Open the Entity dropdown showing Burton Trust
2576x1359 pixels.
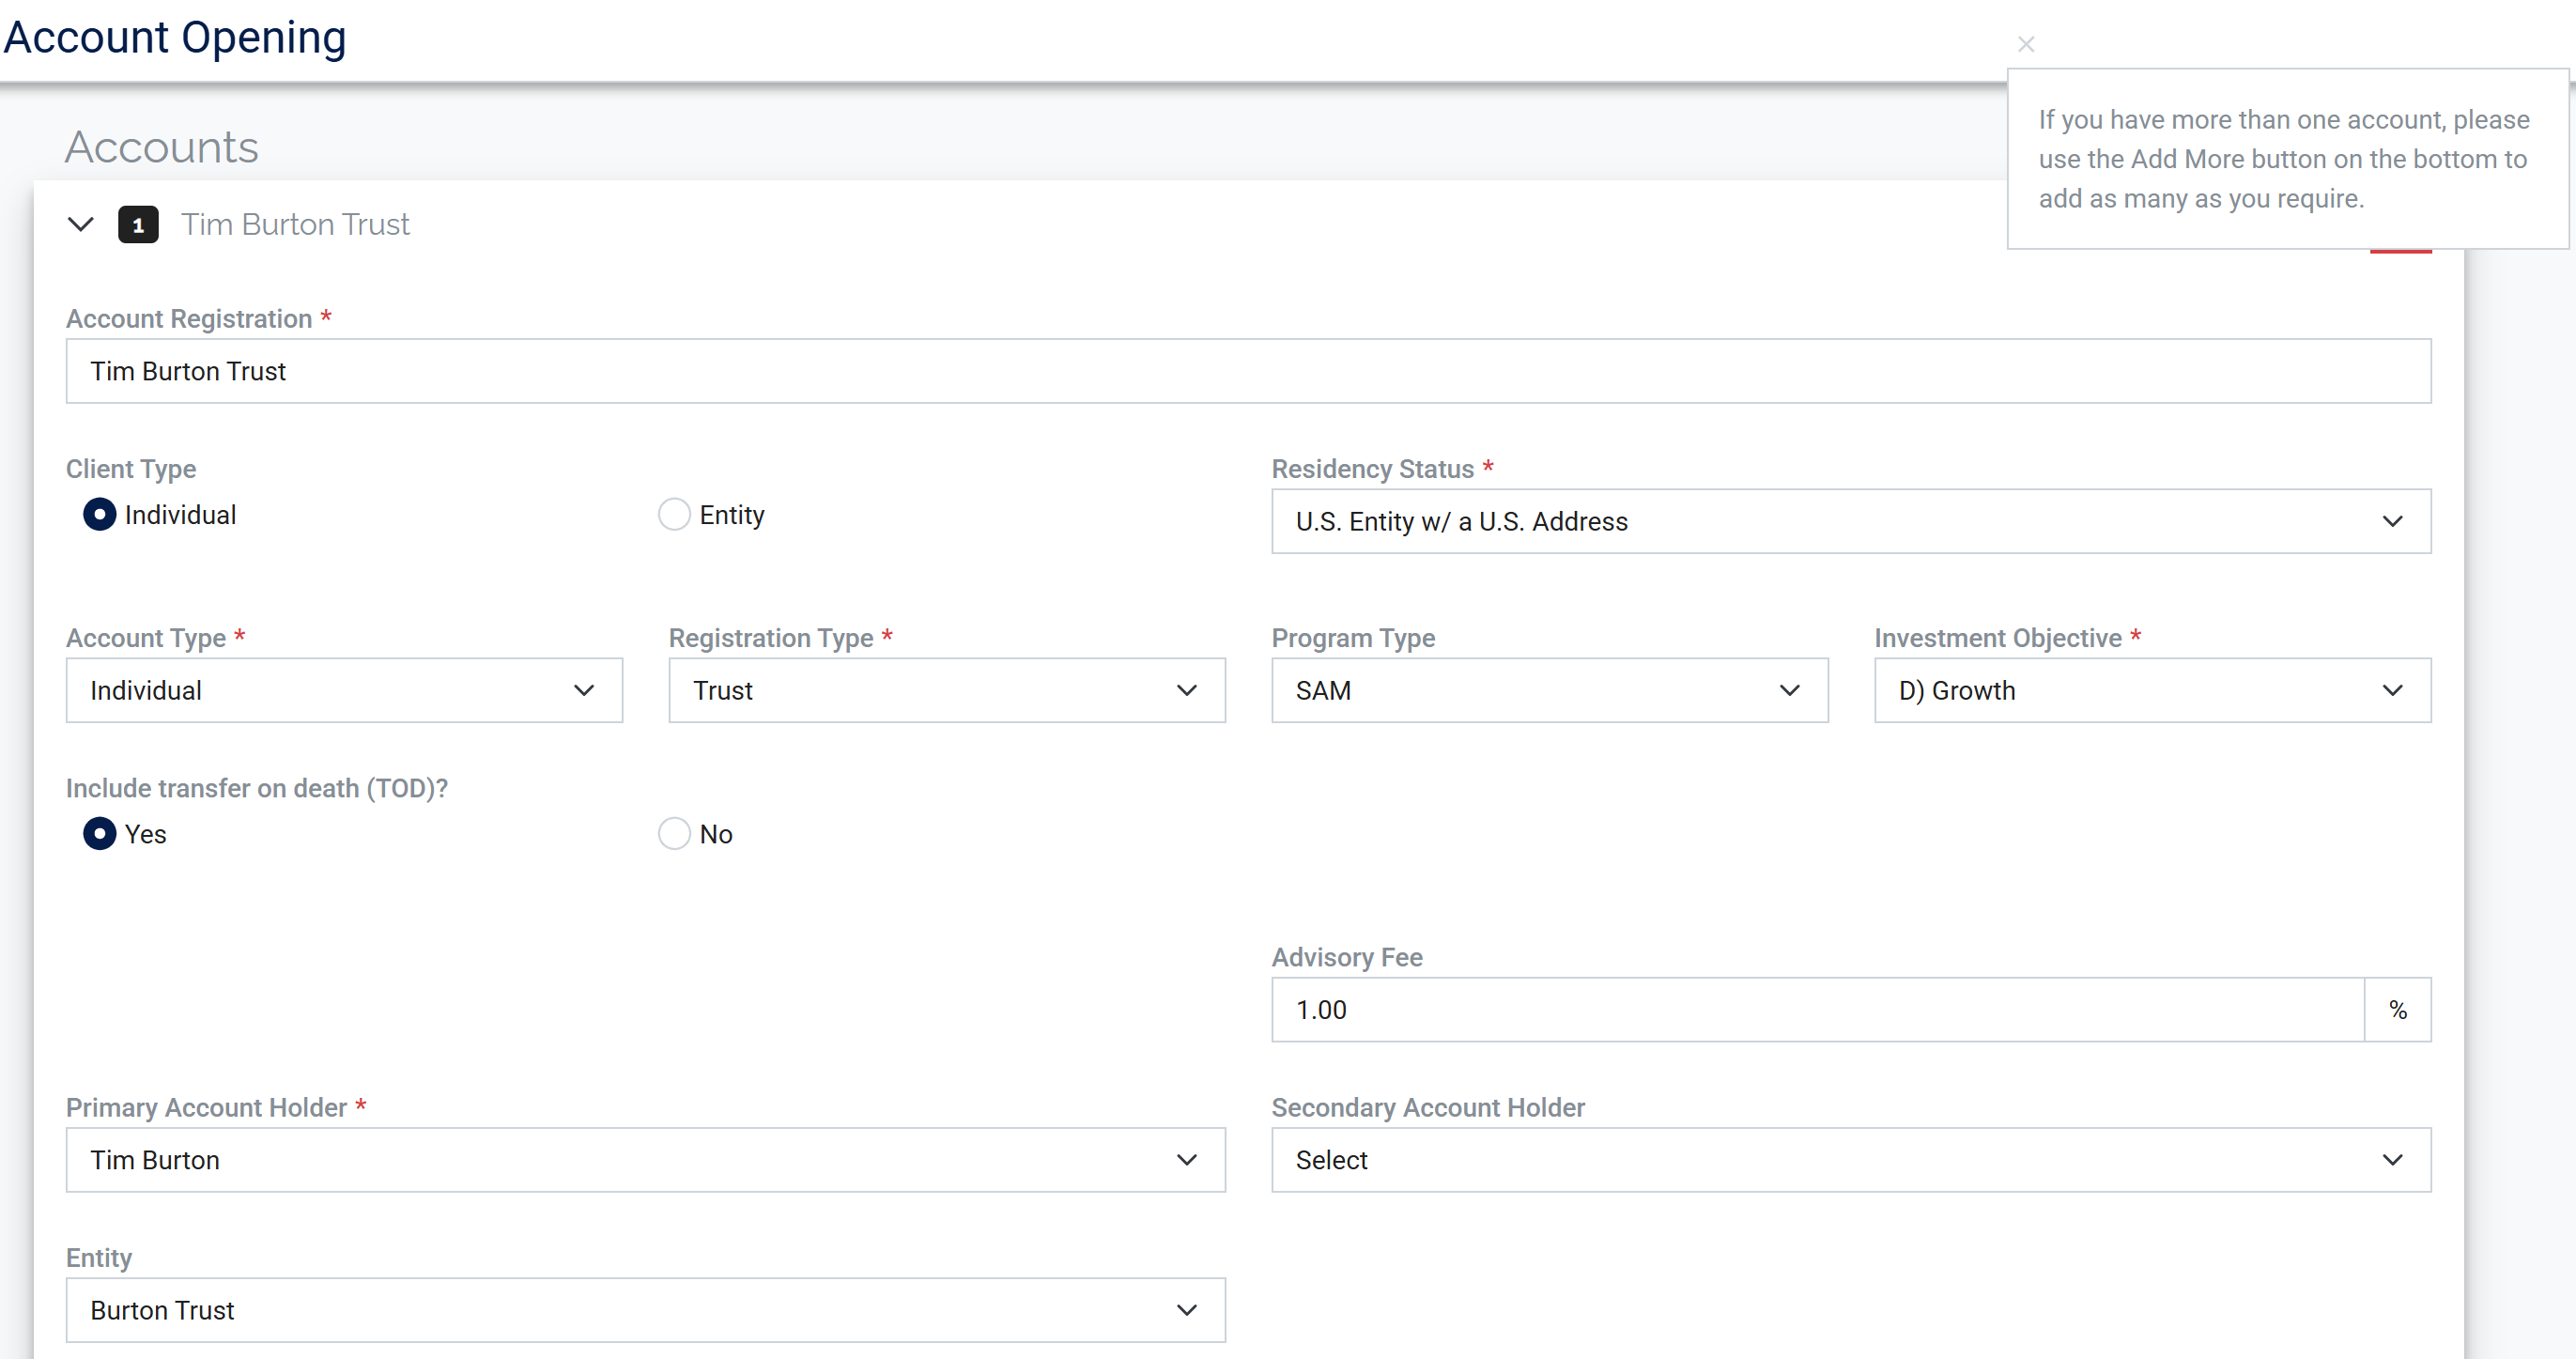[645, 1310]
